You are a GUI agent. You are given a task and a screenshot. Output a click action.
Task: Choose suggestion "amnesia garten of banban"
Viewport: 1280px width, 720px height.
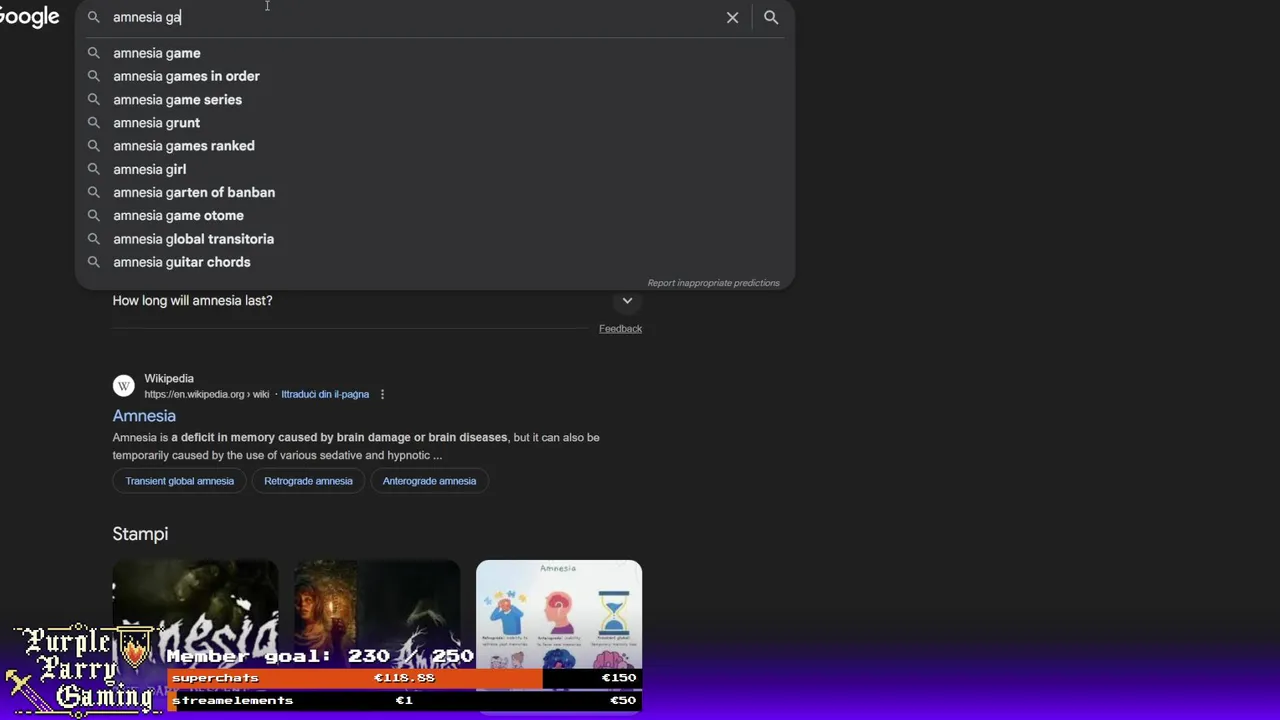(435, 192)
